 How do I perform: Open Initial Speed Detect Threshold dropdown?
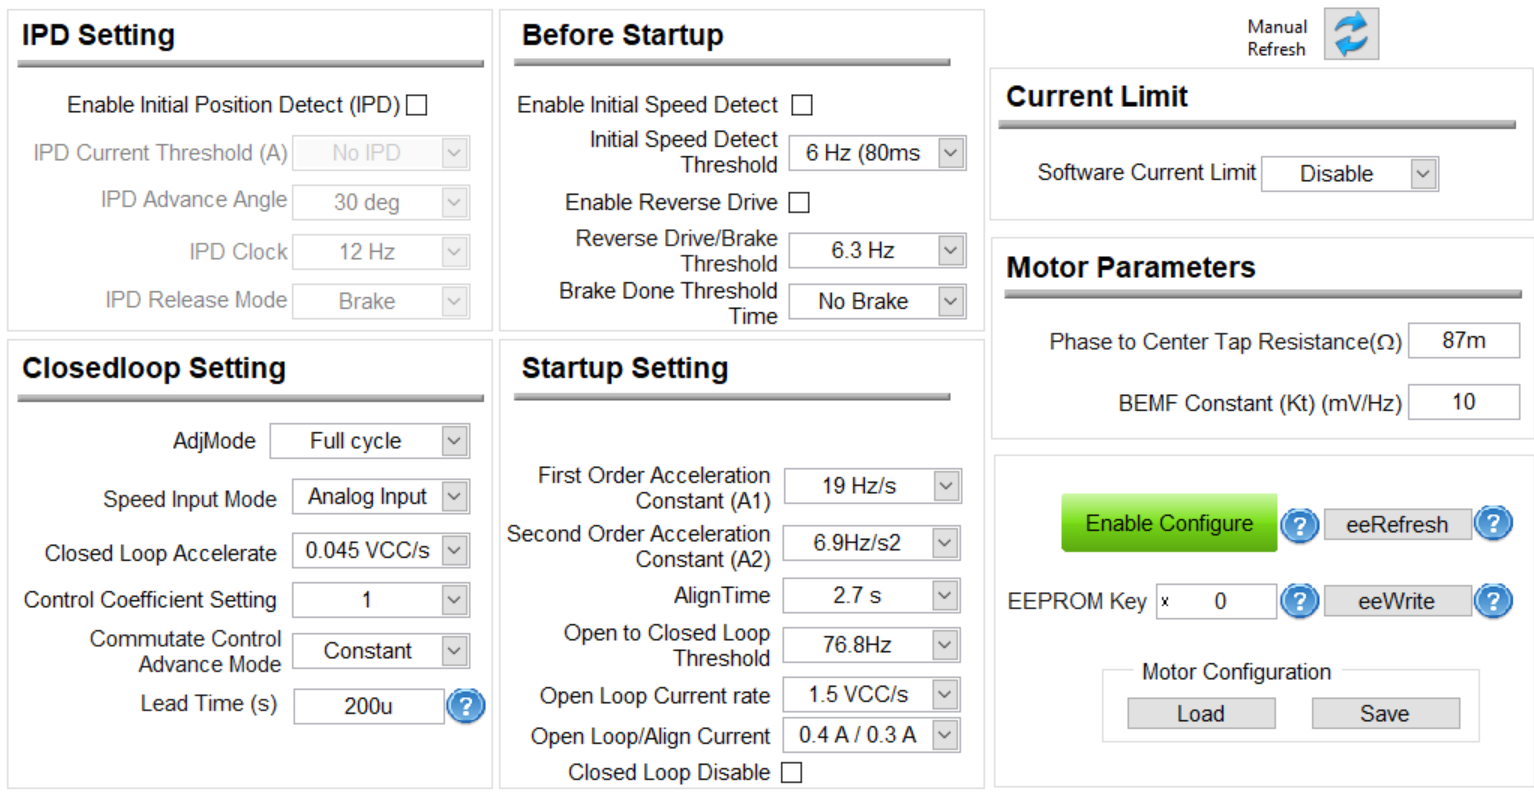(877, 153)
